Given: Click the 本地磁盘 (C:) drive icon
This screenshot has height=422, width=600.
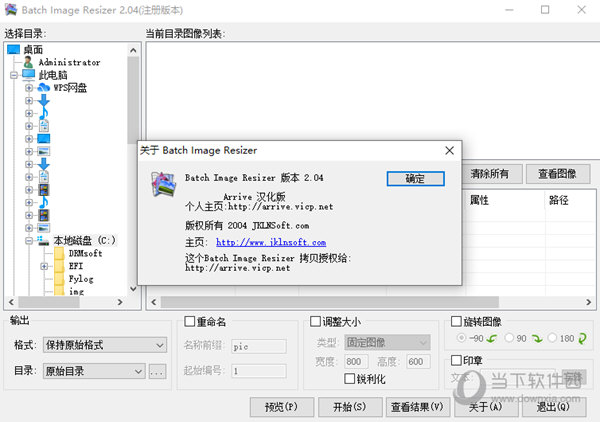Looking at the screenshot, I should click(43, 240).
